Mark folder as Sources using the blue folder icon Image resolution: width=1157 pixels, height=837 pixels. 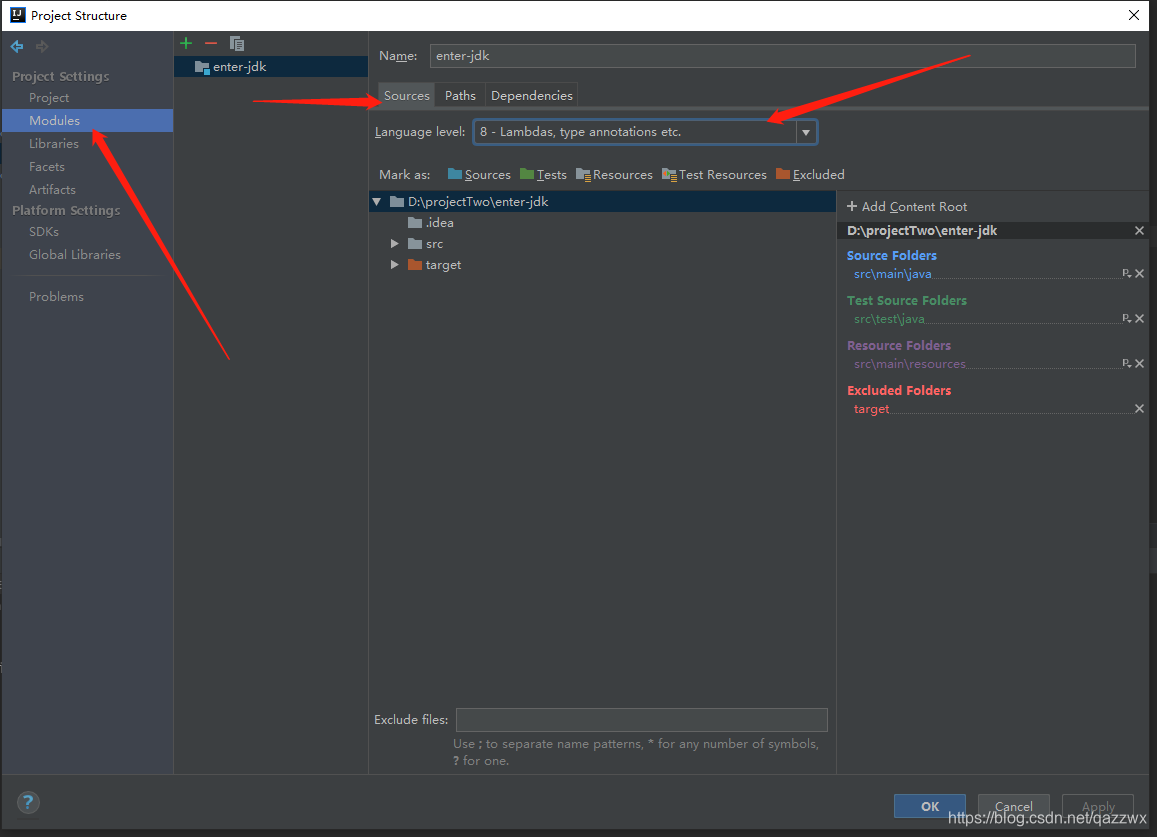pos(456,174)
